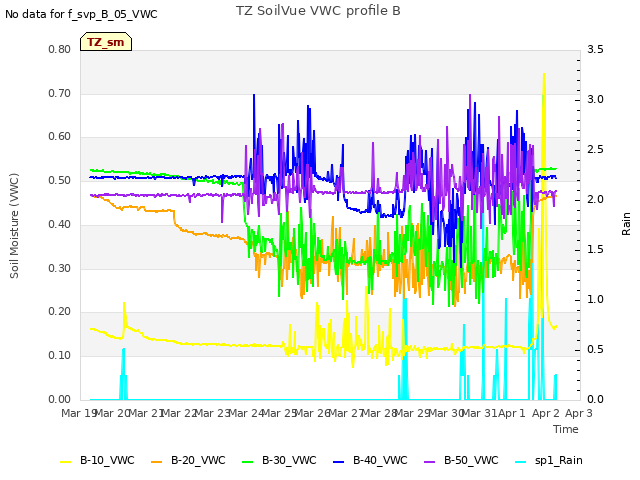Click the Apr 2 date tick label
Screen dimensions: 640x480
click(x=546, y=413)
